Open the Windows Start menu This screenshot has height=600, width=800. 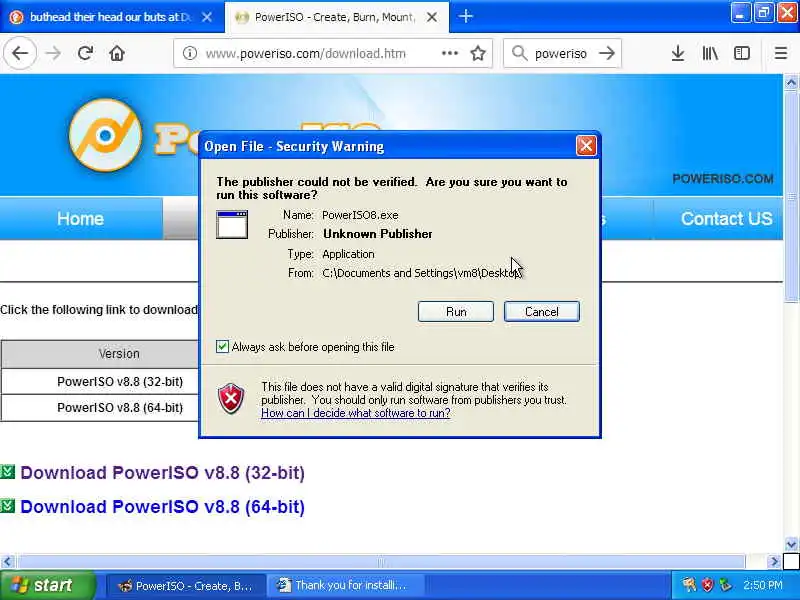pos(47,585)
